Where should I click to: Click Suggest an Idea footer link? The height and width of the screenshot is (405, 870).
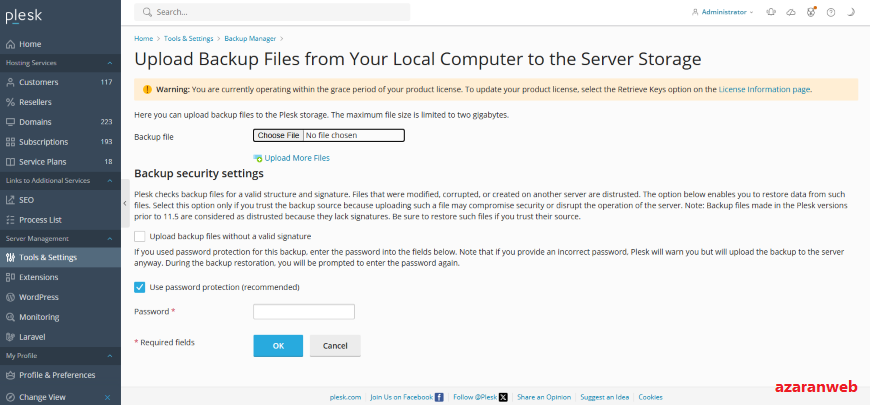[605, 397]
